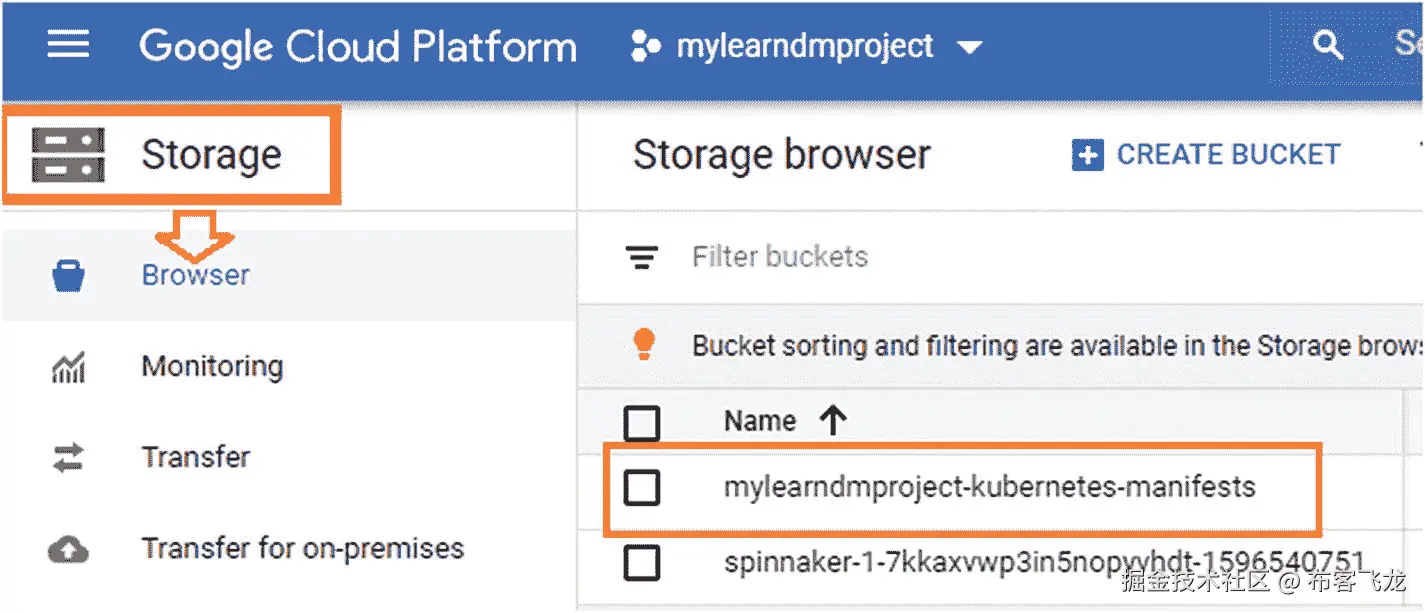Open the mylearndmproject-kubernetes-manifests bucket link
Viewport: 1425px width, 613px height.
pyautogui.click(x=989, y=488)
